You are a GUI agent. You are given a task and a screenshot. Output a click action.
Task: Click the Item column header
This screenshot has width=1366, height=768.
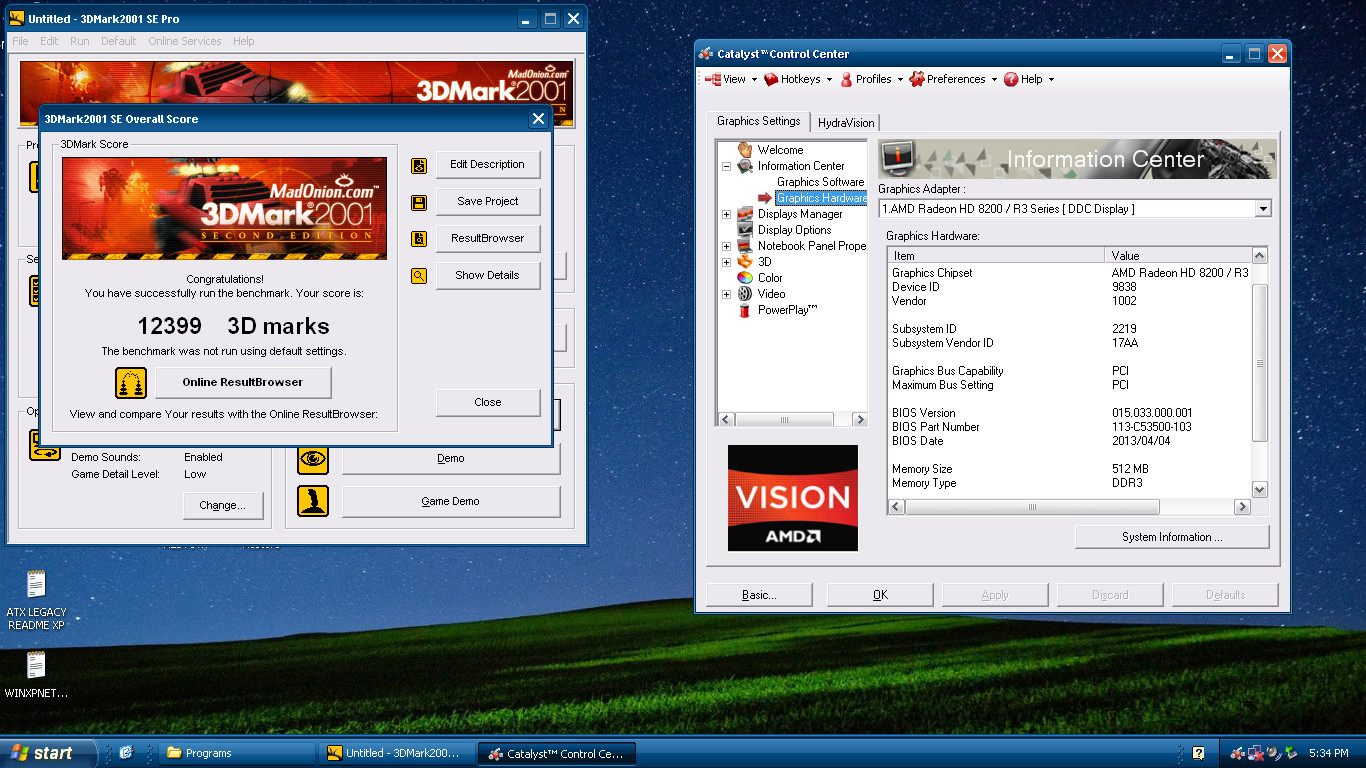coord(996,255)
